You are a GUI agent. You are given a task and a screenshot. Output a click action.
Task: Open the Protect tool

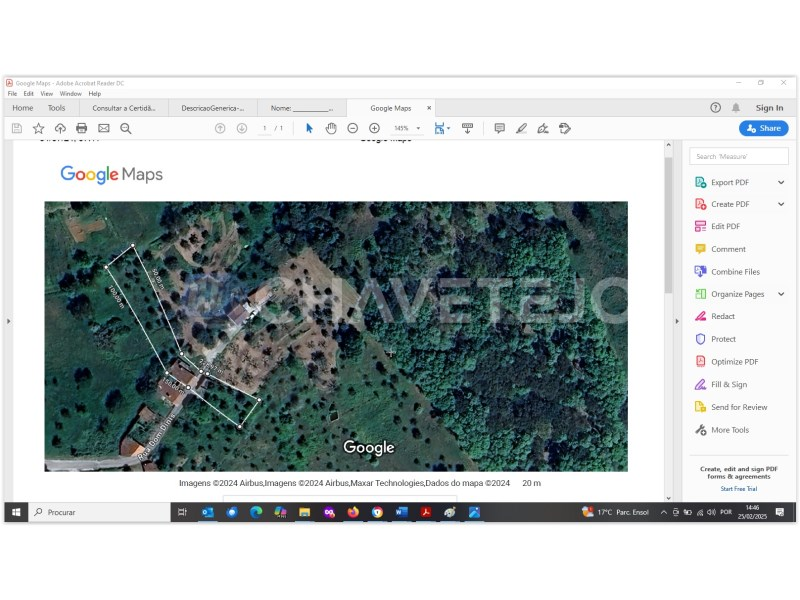[723, 339]
